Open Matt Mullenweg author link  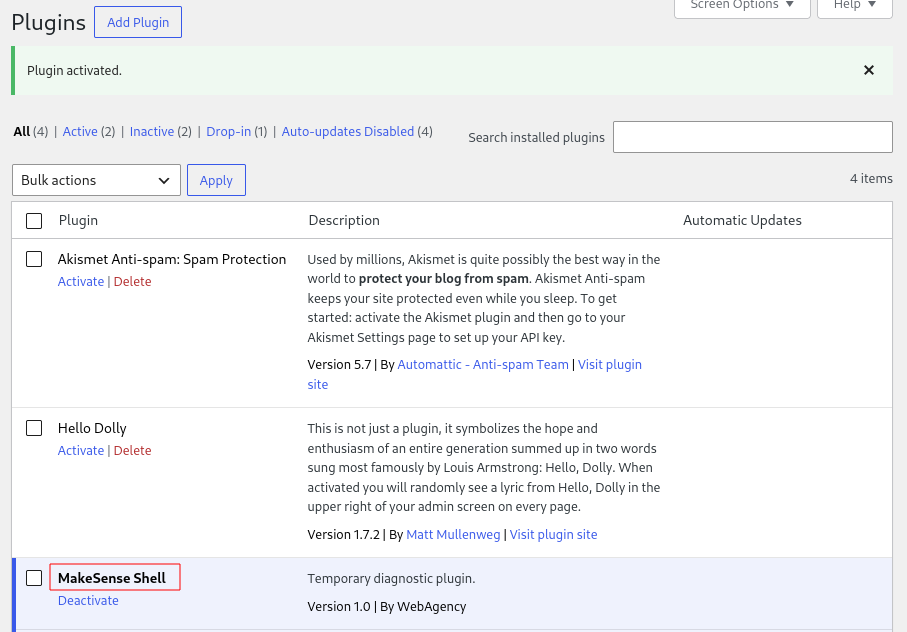pyautogui.click(x=453, y=534)
